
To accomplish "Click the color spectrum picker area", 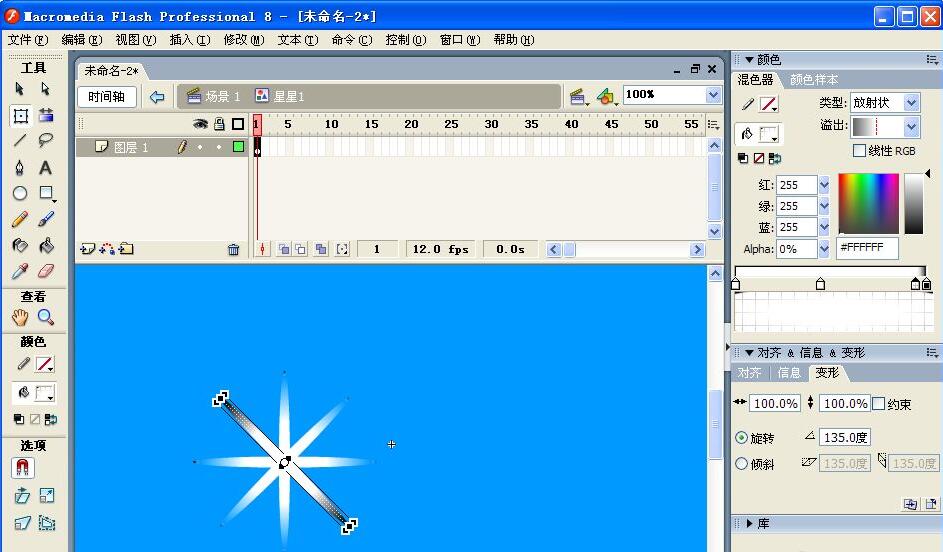I will tap(868, 203).
